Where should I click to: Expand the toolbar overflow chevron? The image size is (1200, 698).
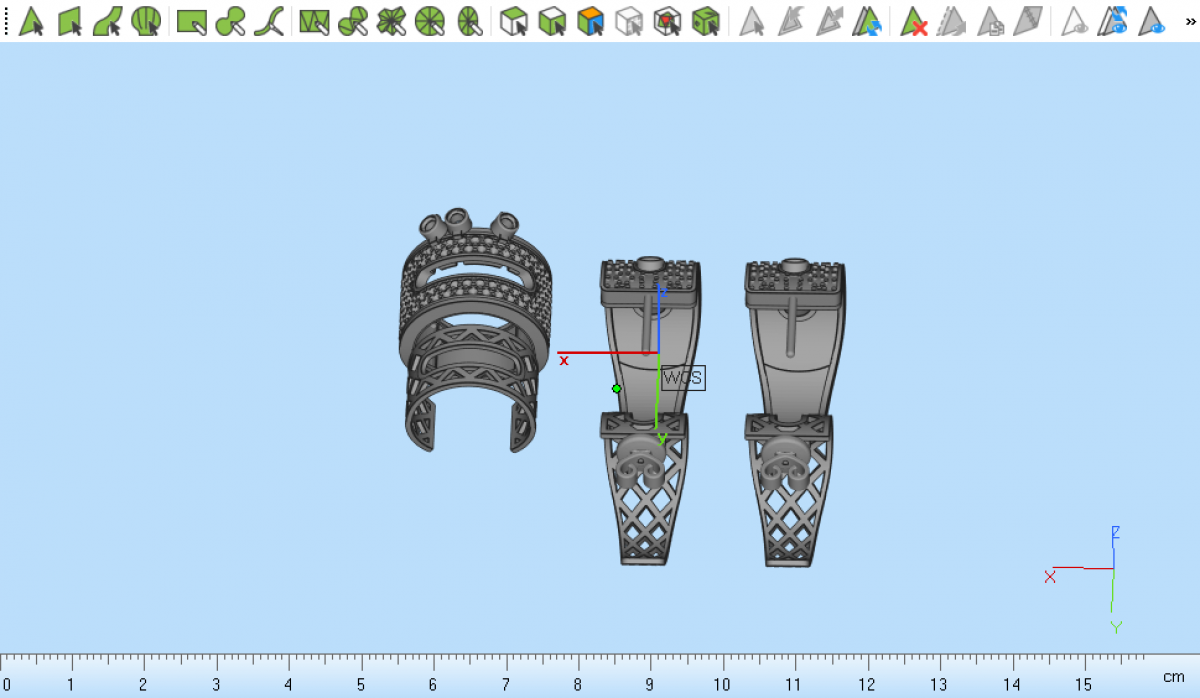(1187, 21)
